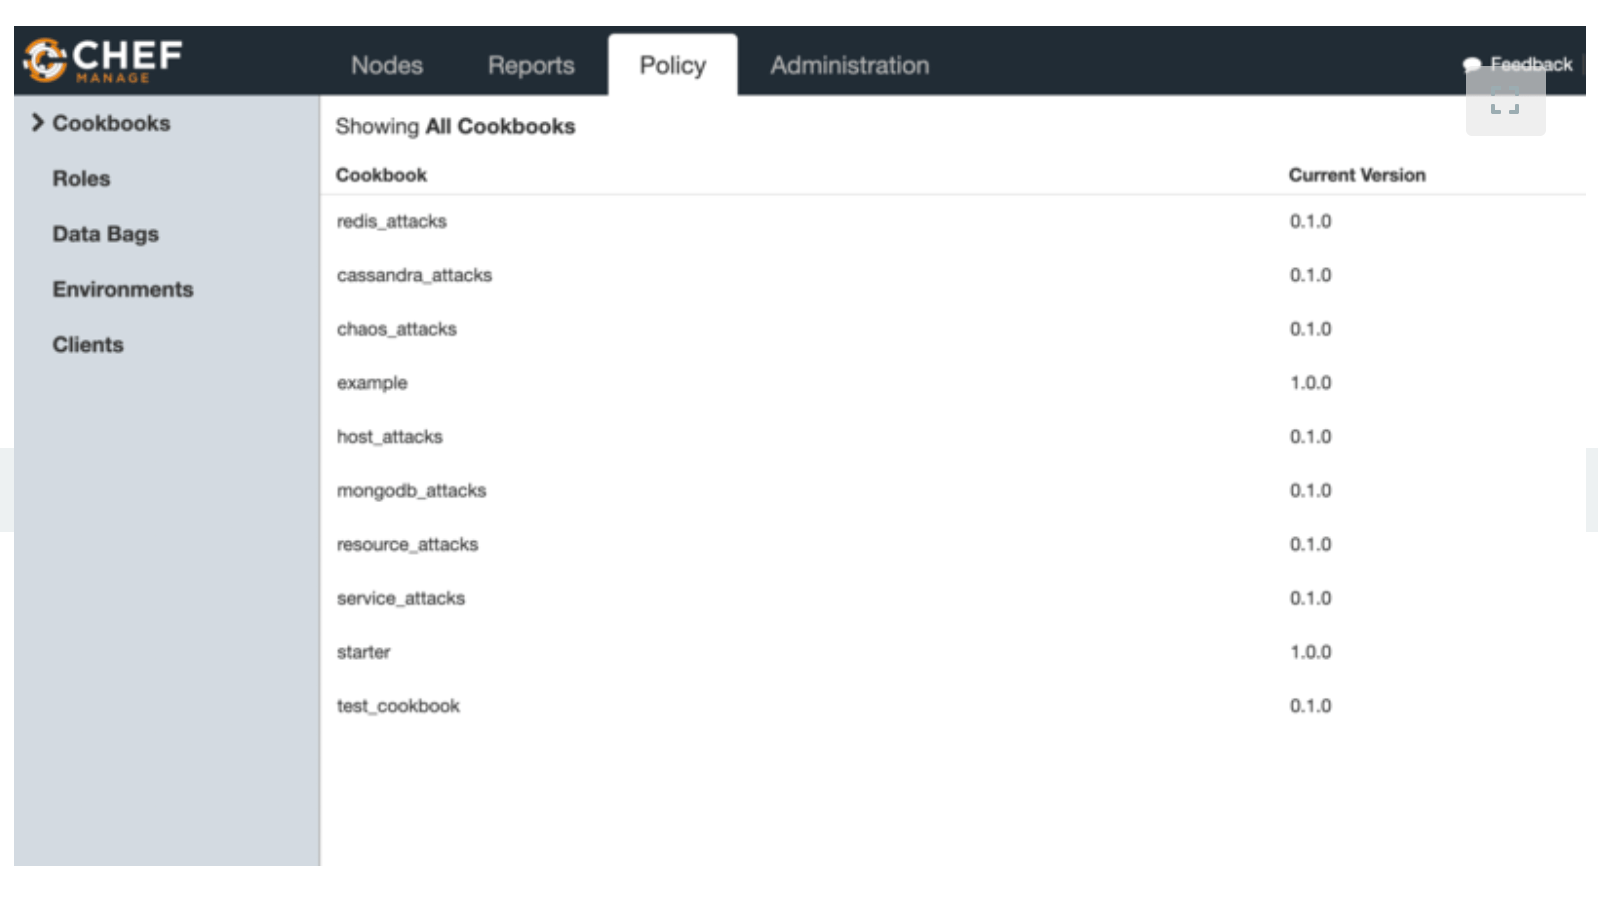
Task: Click the Feedback speech bubble icon
Action: [x=1471, y=65]
